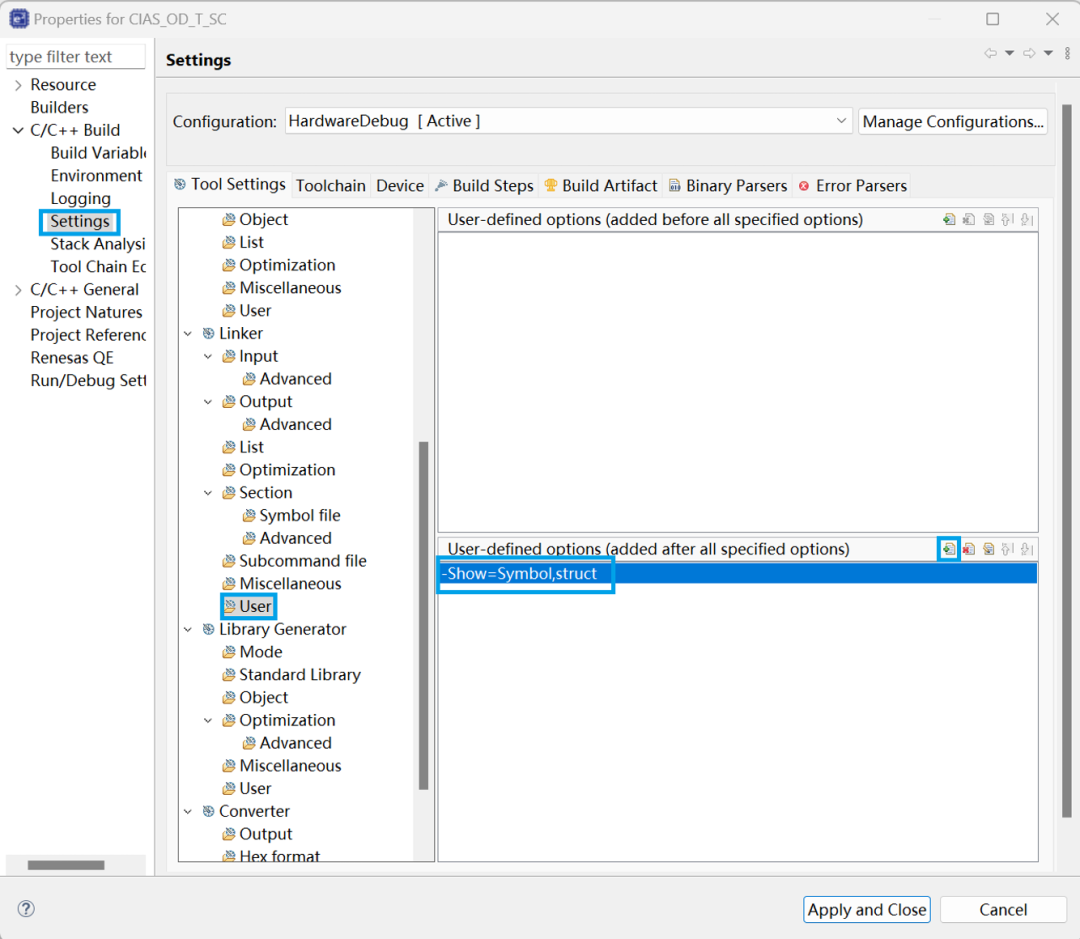Edit the selected after-all-options entry
The height and width of the screenshot is (939, 1080).
click(988, 549)
